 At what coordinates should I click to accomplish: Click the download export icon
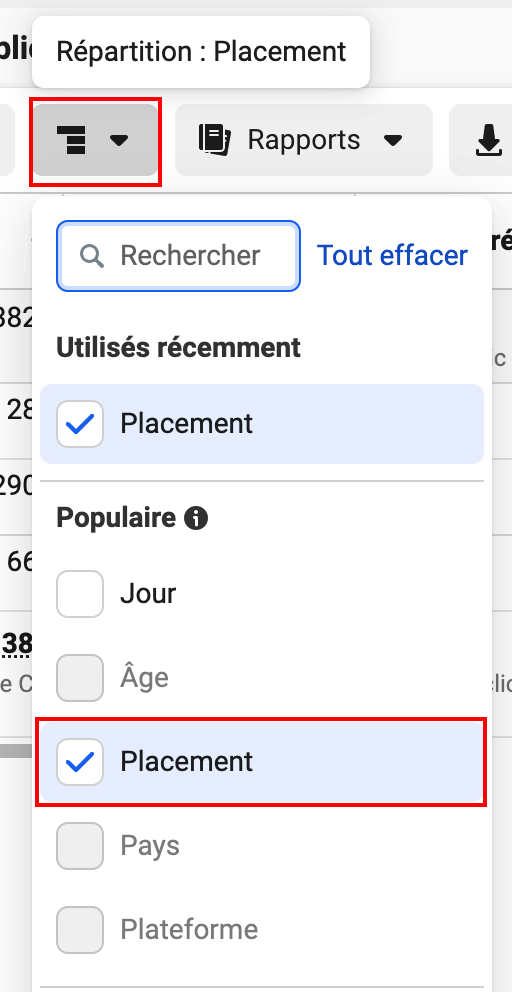(x=489, y=140)
